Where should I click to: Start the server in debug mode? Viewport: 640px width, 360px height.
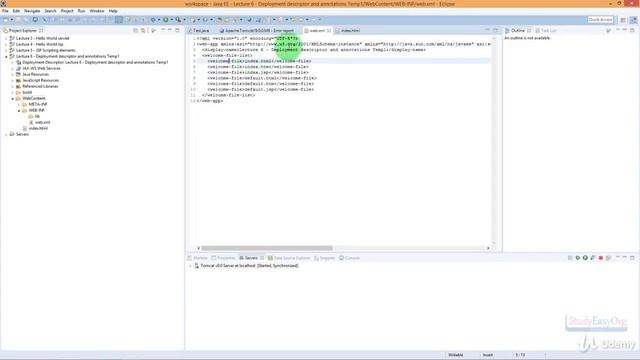(578, 258)
